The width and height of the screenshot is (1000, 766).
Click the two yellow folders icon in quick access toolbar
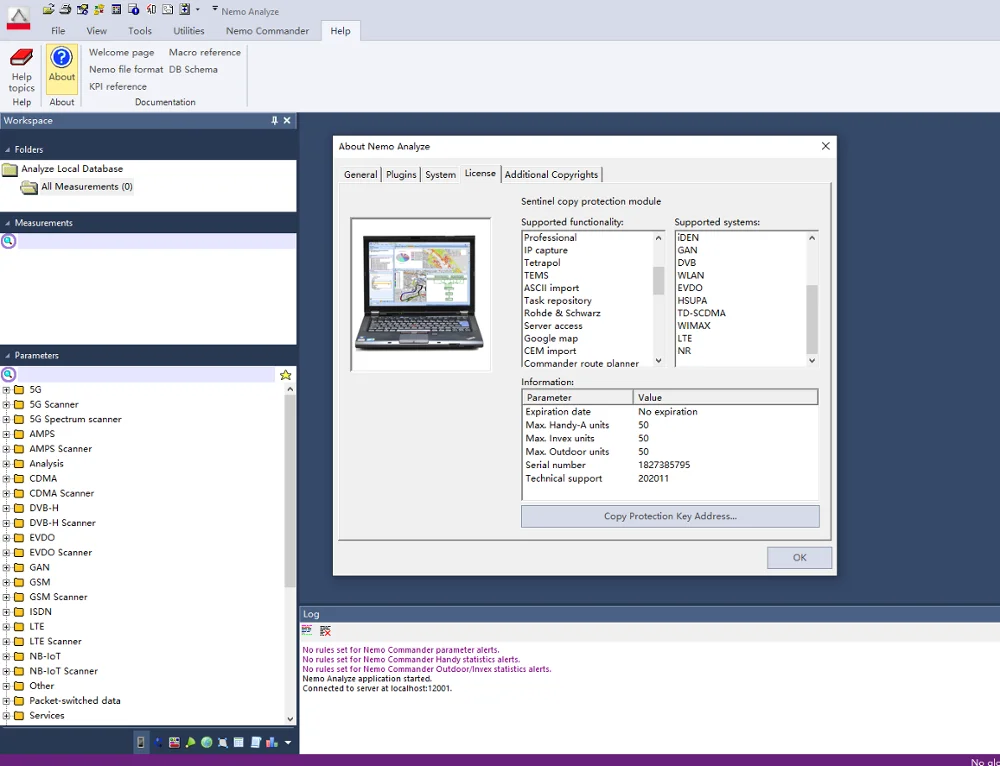(x=99, y=10)
